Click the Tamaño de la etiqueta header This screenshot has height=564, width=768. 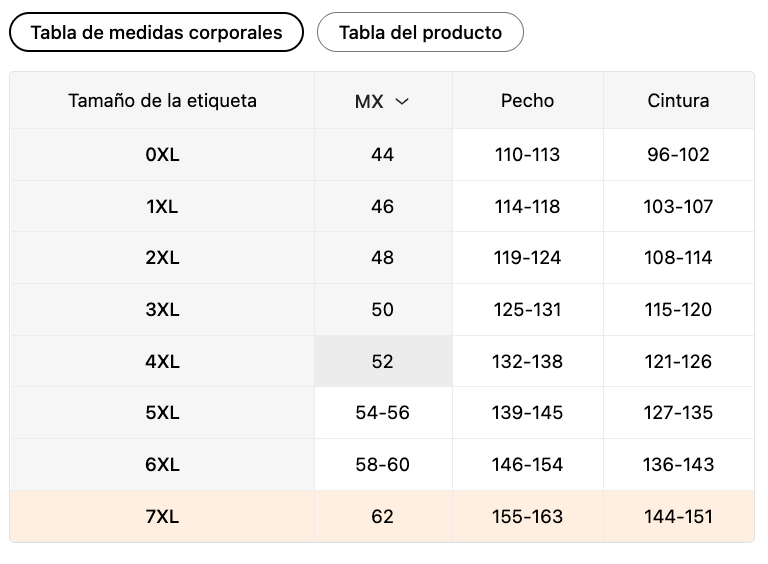point(162,100)
